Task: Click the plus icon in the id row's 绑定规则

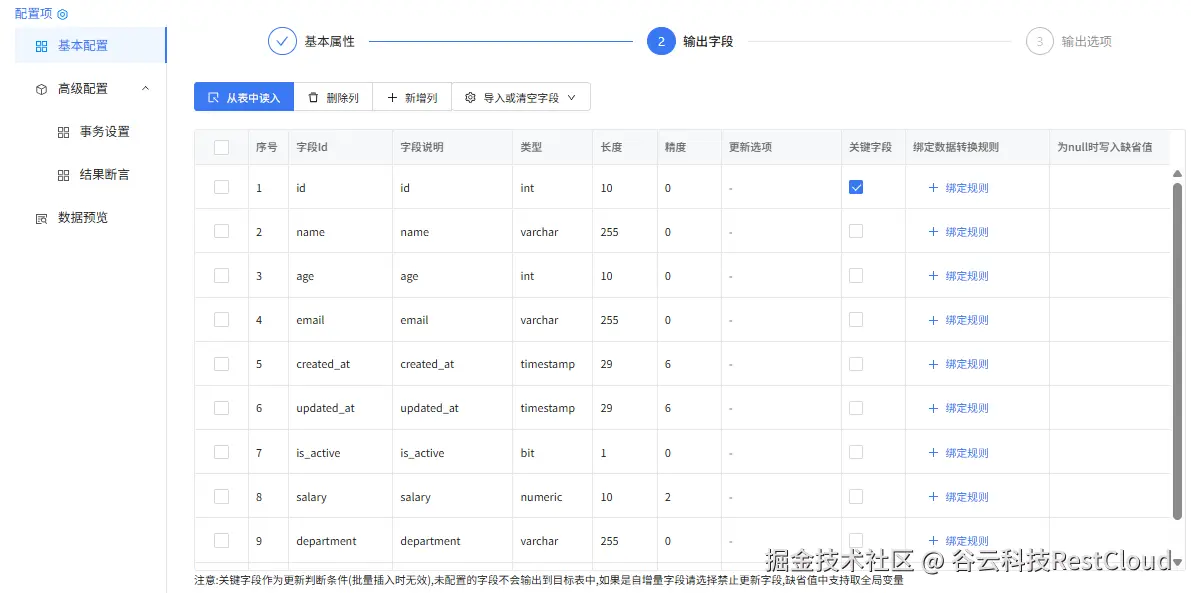Action: pyautogui.click(x=934, y=188)
